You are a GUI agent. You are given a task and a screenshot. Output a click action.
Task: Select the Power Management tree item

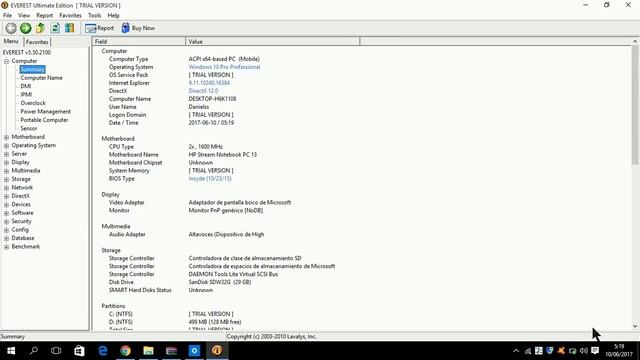coord(45,111)
